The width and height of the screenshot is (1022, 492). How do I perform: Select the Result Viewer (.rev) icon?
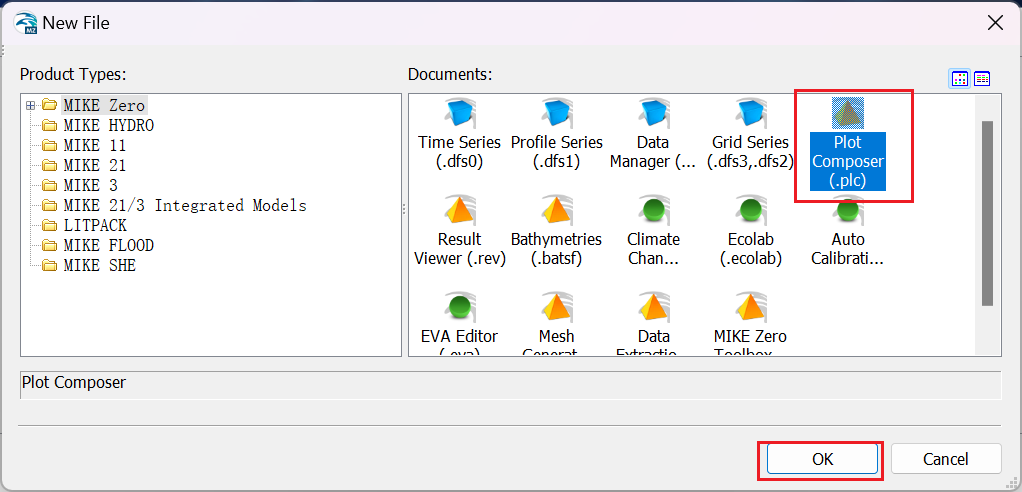tap(460, 211)
